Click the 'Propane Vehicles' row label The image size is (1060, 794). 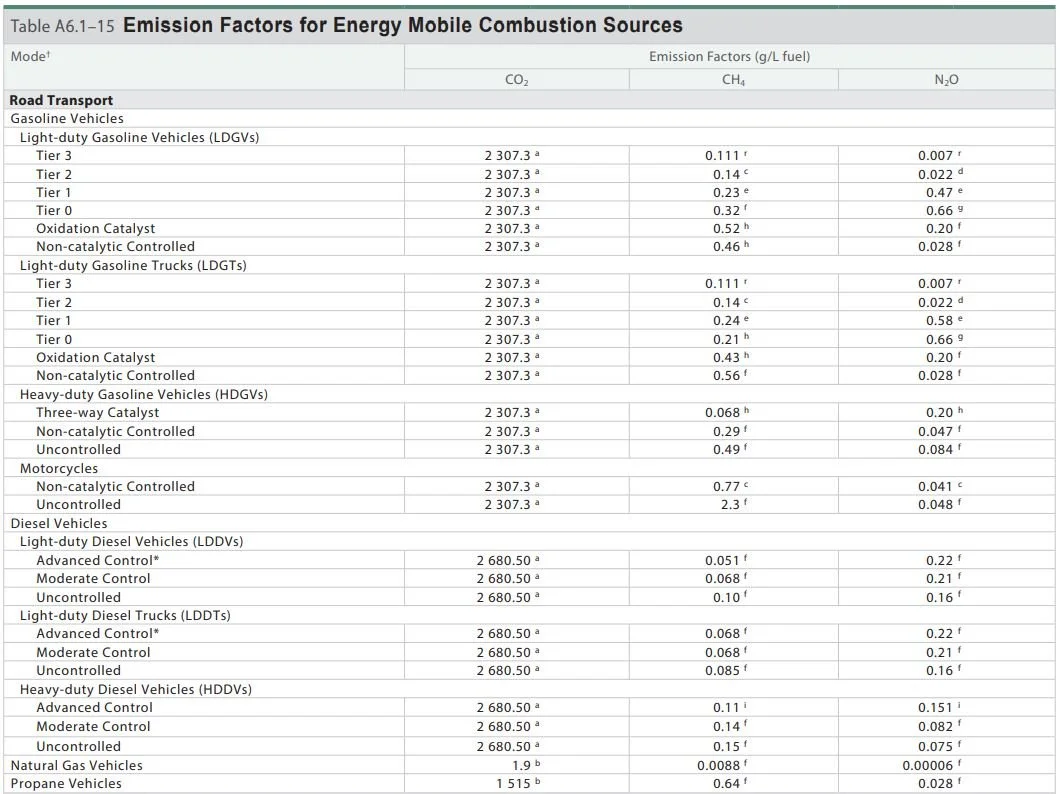click(66, 784)
